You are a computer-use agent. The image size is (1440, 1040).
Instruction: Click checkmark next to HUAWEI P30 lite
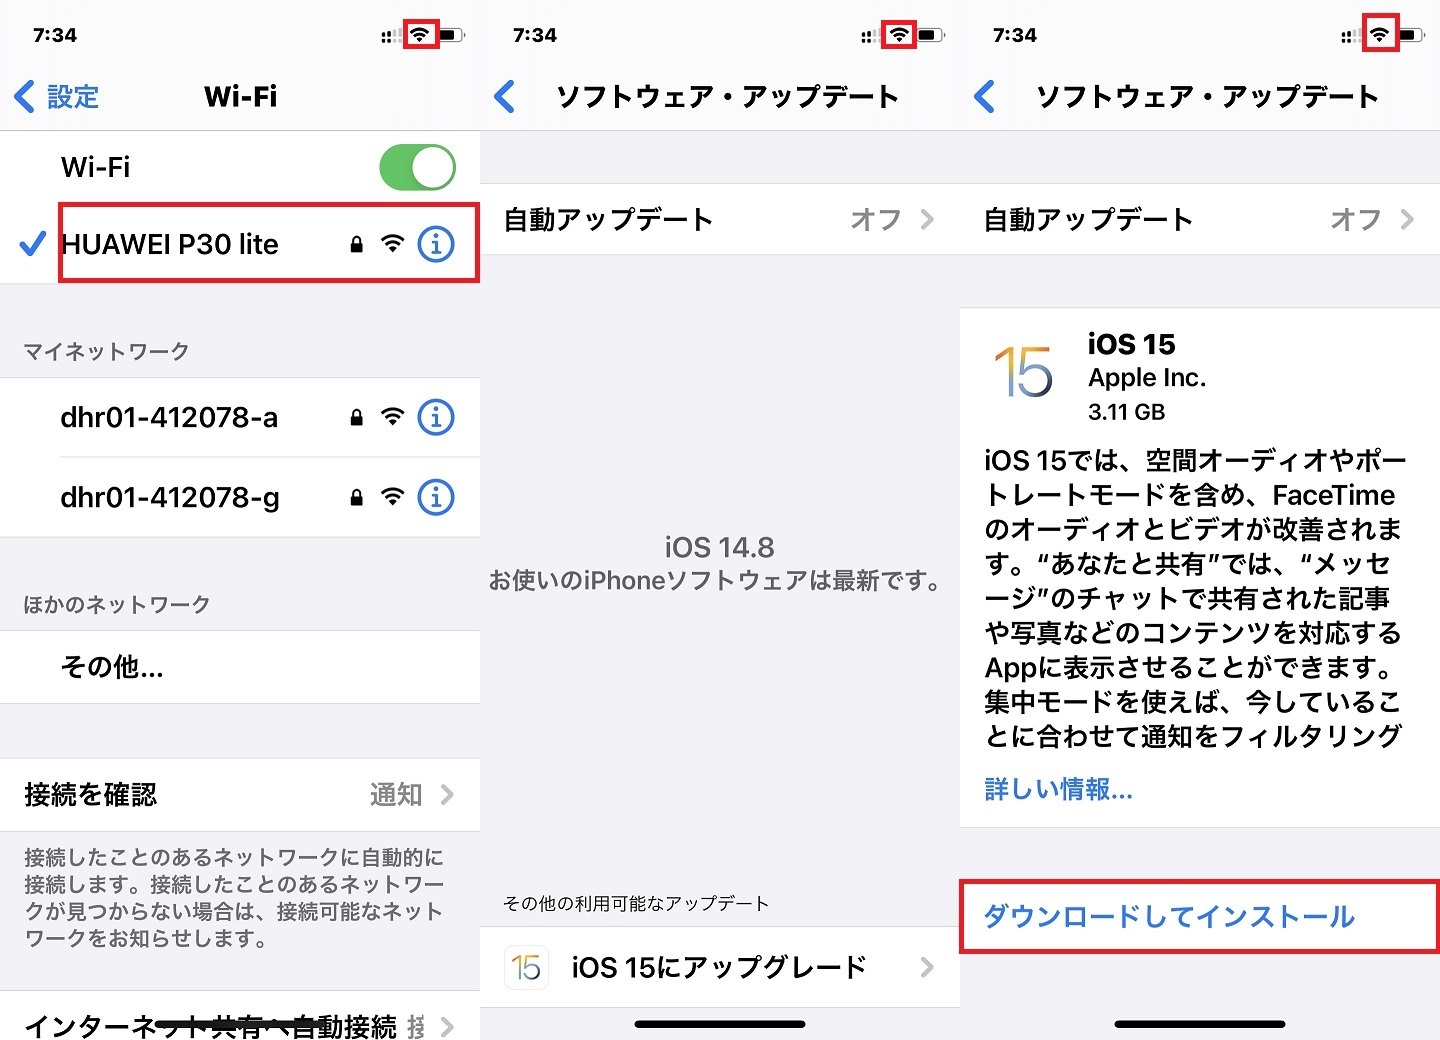click(x=33, y=243)
